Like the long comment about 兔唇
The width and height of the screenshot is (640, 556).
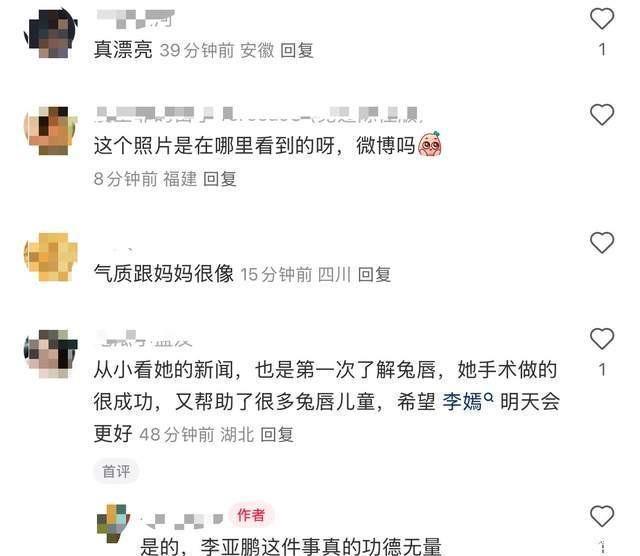(x=602, y=339)
